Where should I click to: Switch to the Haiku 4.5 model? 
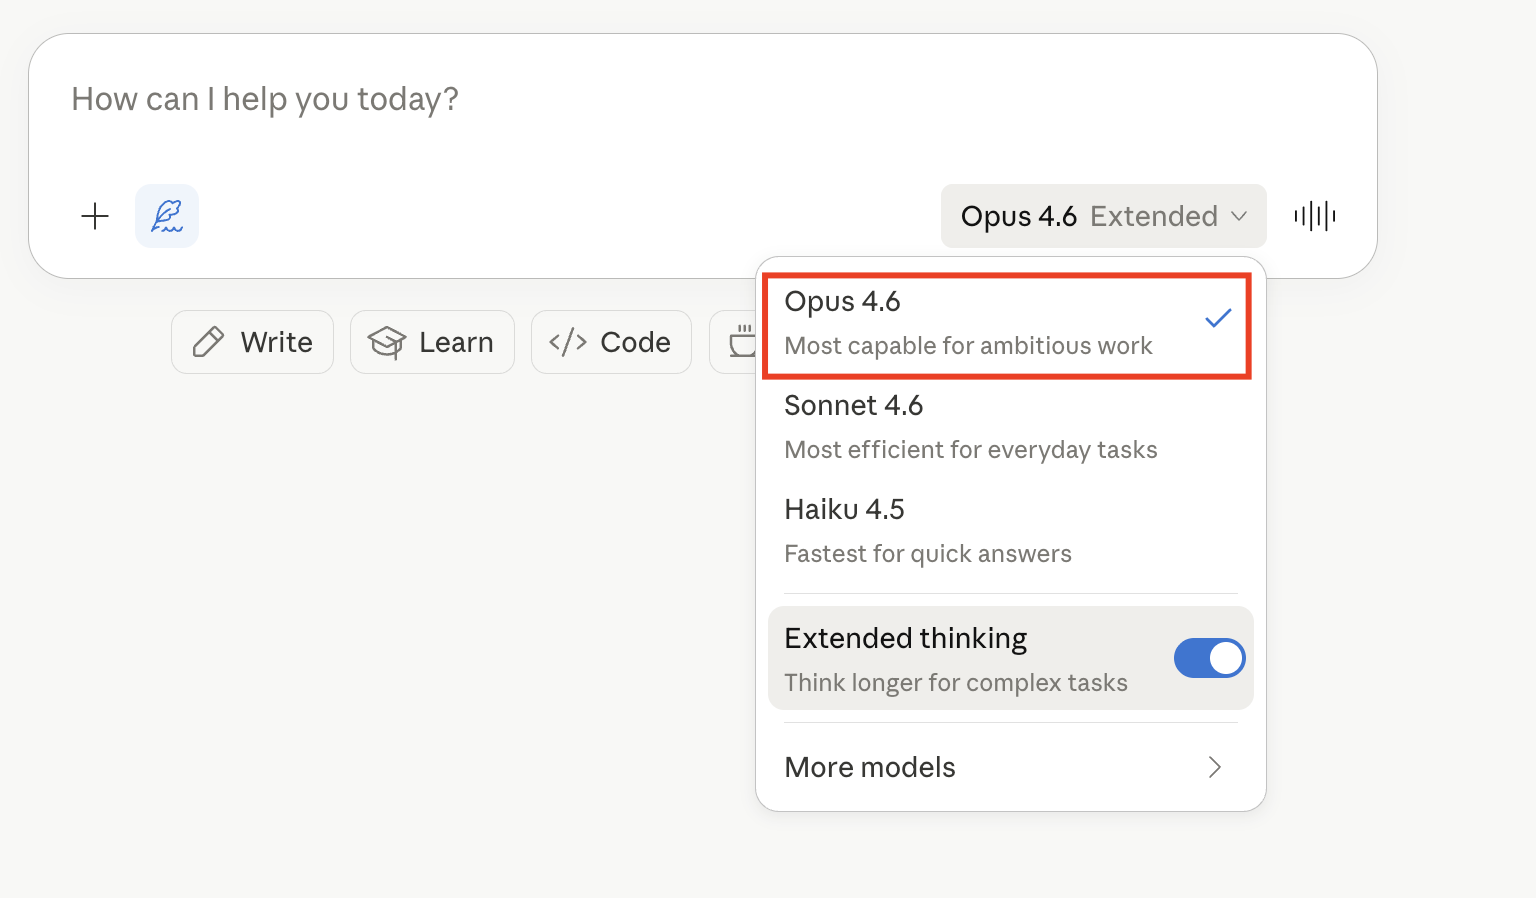tap(1011, 532)
